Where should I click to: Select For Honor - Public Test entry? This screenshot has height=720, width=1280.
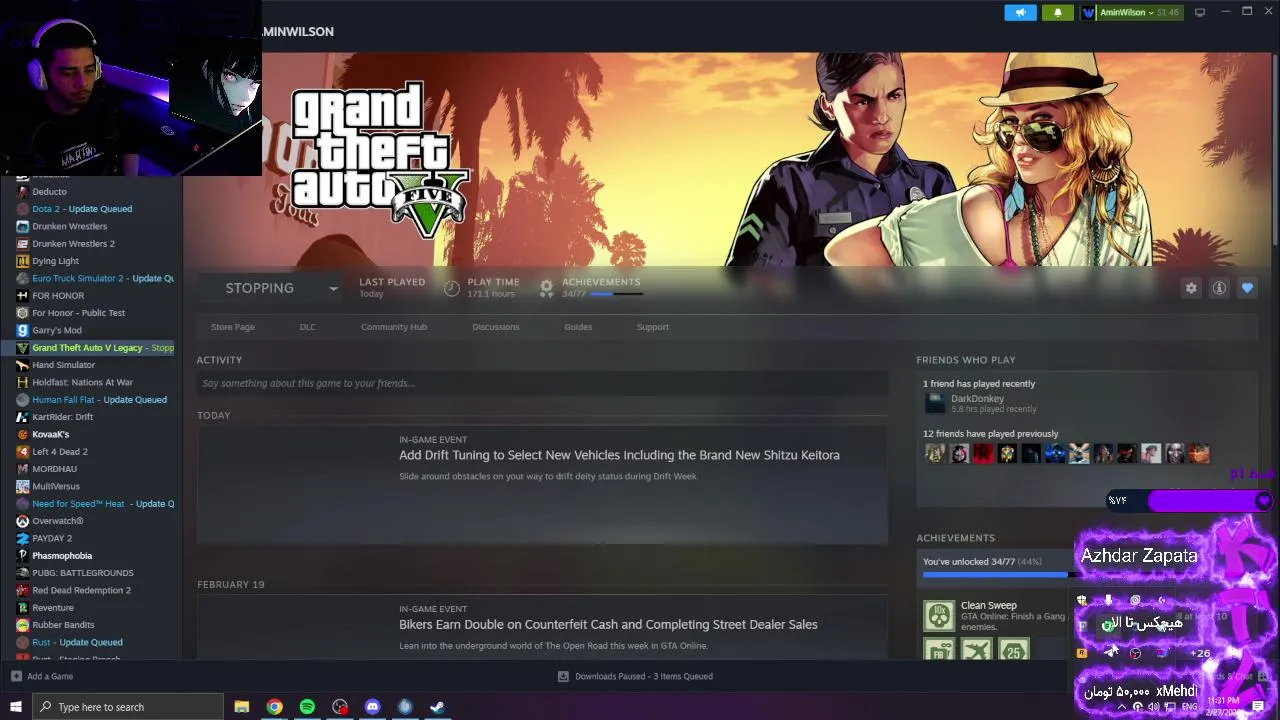(79, 313)
